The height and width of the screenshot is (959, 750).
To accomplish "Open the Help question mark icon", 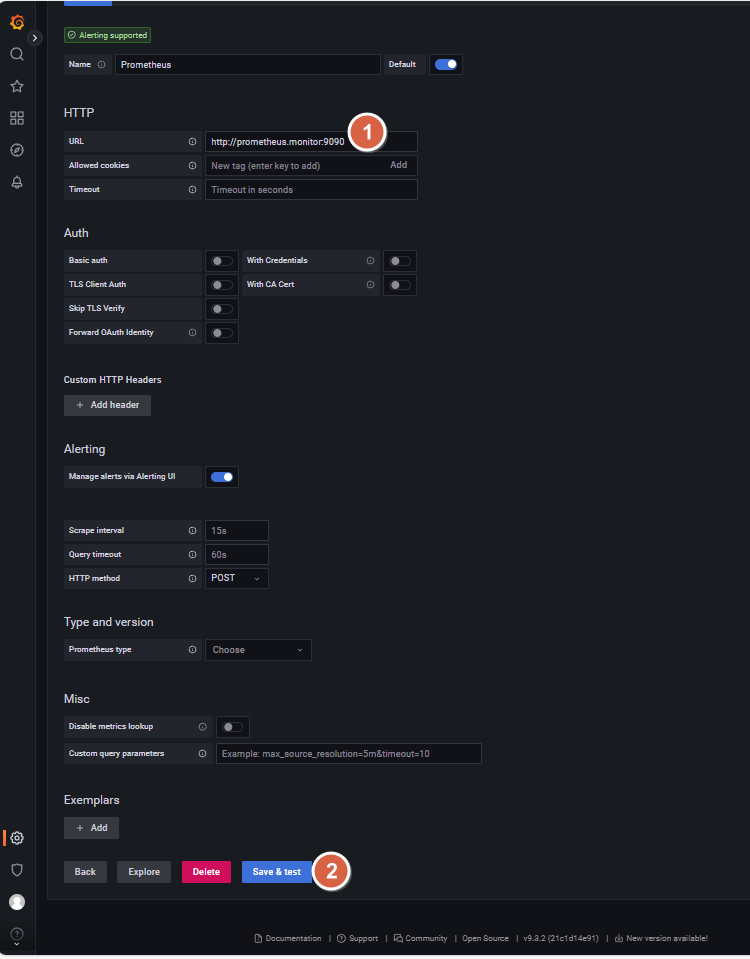I will (17, 934).
